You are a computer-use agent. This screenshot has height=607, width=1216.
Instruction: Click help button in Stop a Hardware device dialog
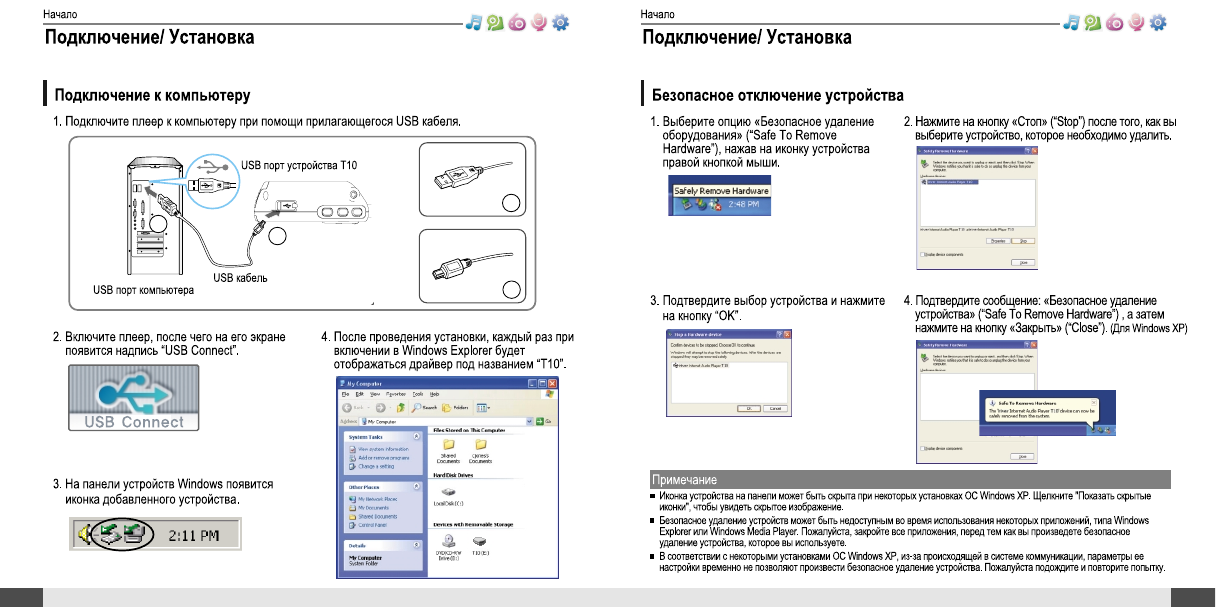click(779, 335)
